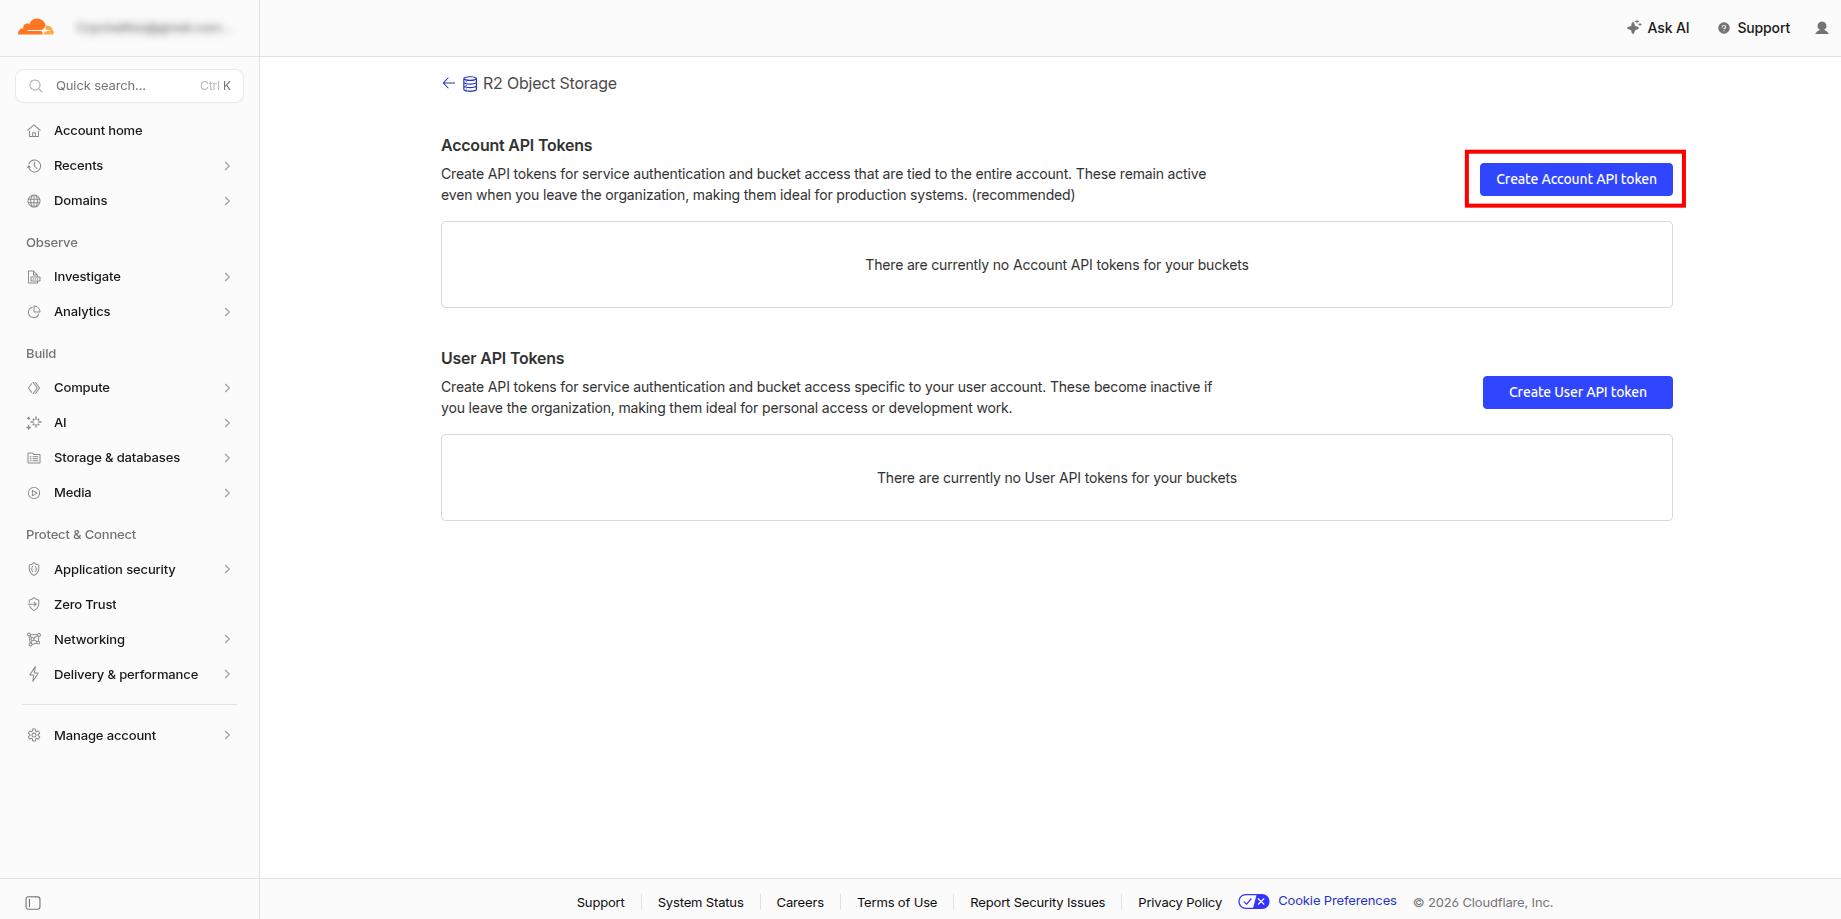This screenshot has width=1841, height=919.
Task: Click the search magnifier icon
Action: (36, 86)
